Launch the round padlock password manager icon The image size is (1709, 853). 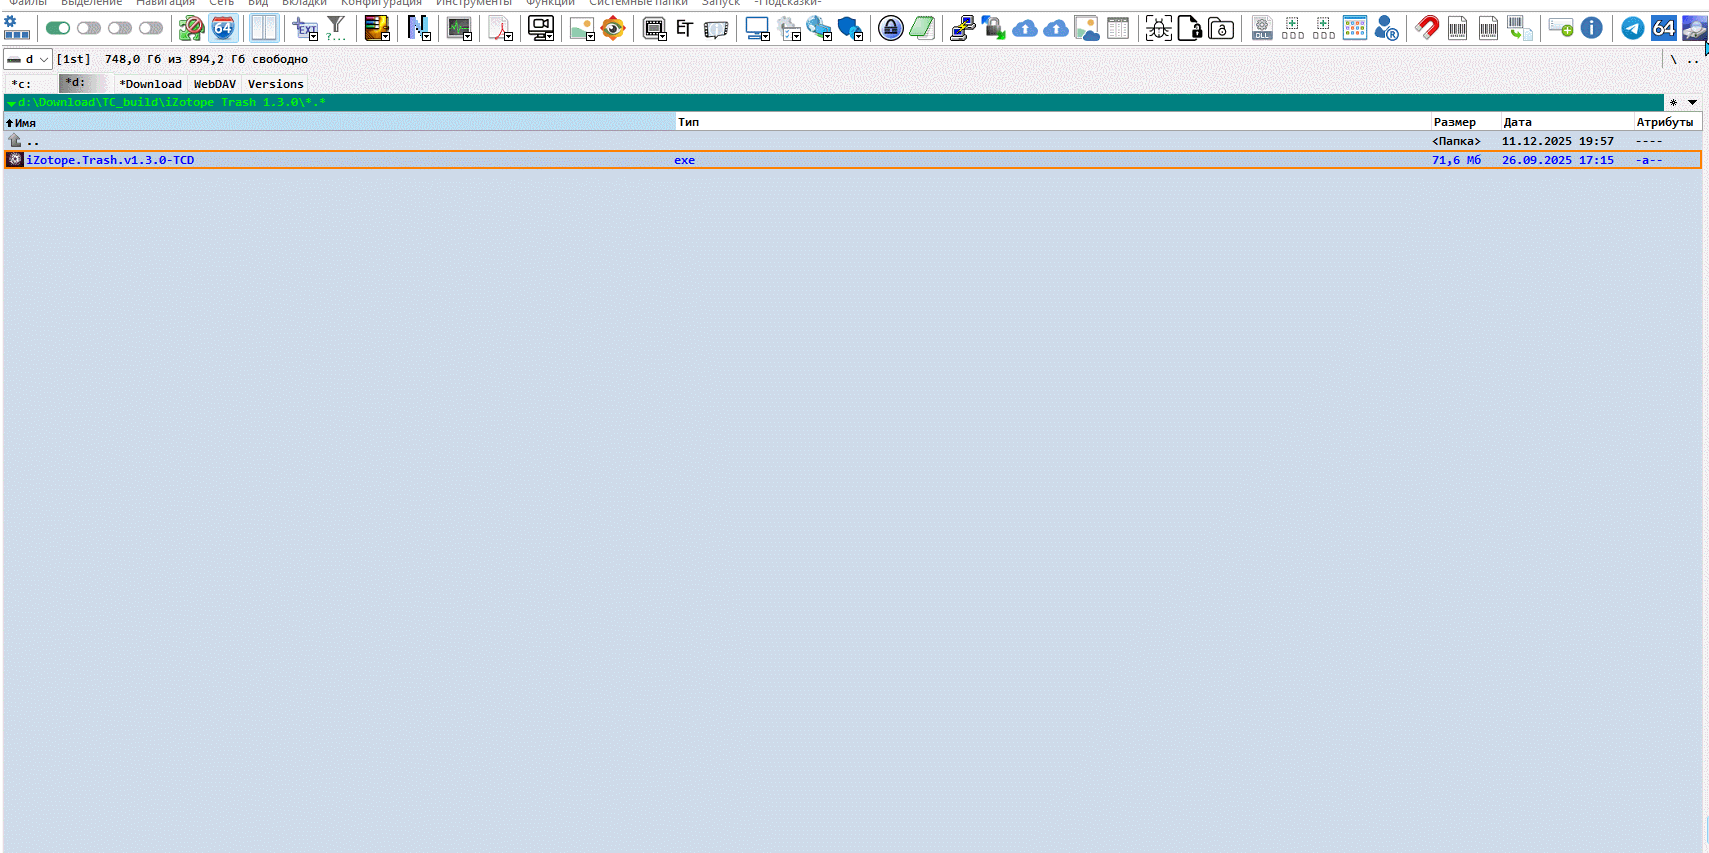(x=891, y=28)
